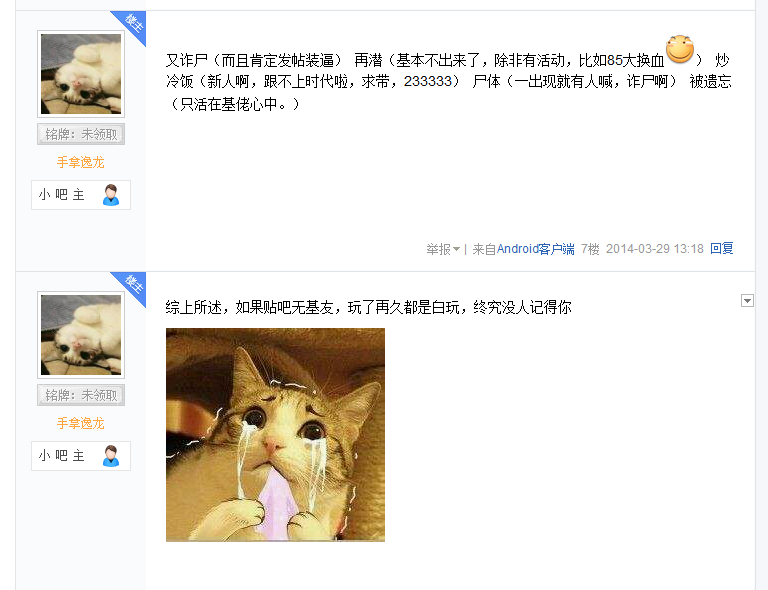Open the dropdown arrow beside second post
768x590 pixels.
[x=747, y=301]
